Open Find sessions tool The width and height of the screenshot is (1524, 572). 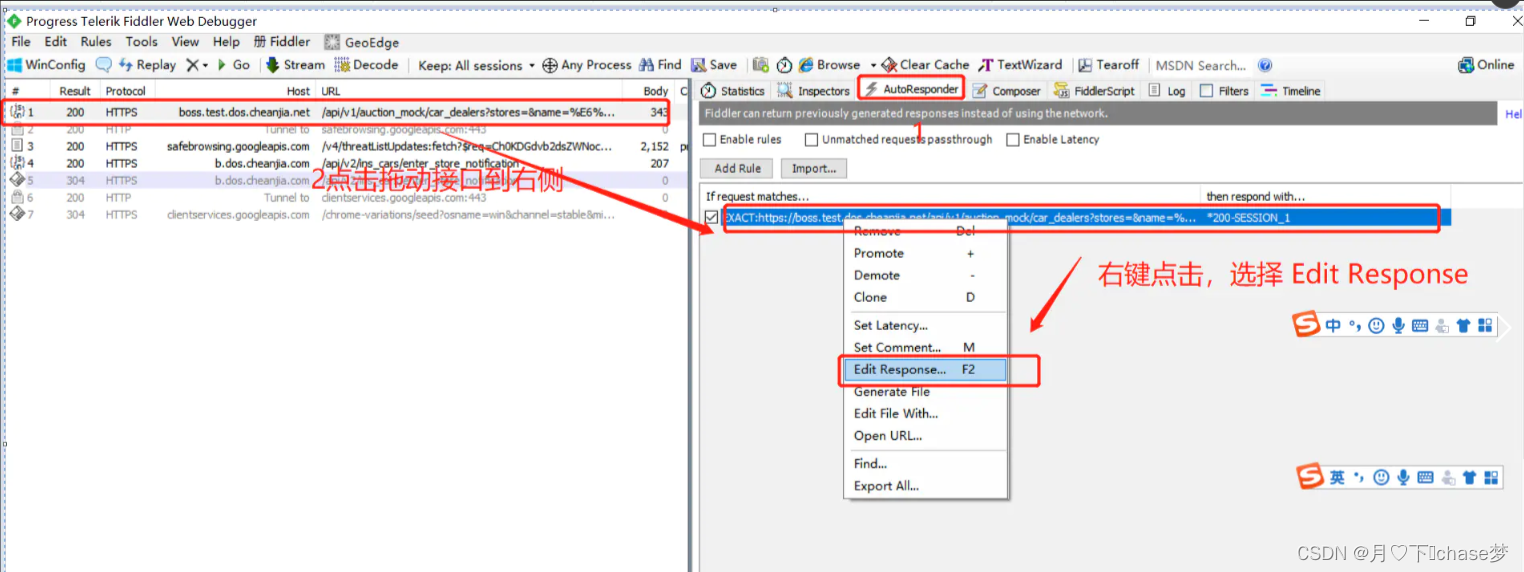click(660, 65)
